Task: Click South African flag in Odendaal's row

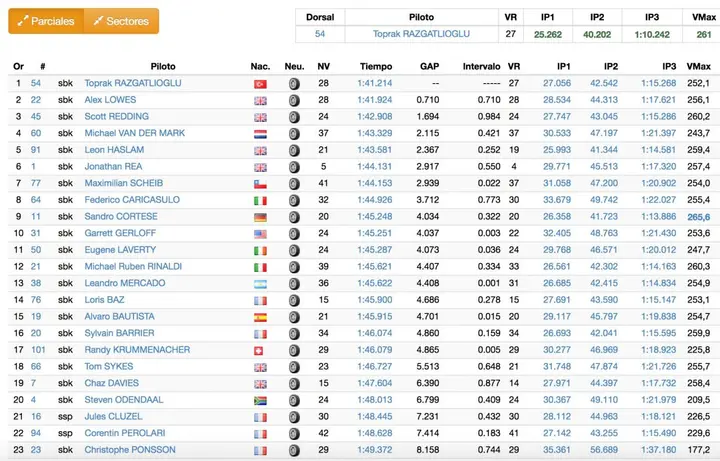Action: click(260, 401)
